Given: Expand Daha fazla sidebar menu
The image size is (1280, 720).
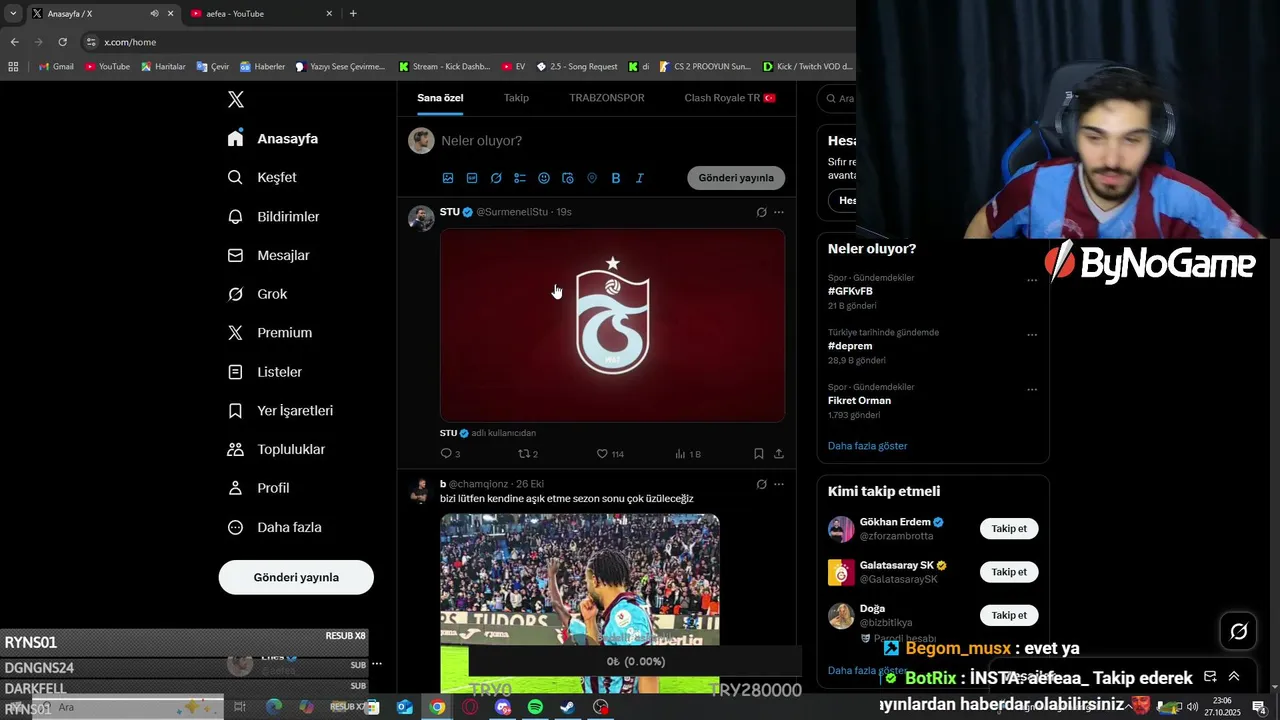Looking at the screenshot, I should [274, 527].
